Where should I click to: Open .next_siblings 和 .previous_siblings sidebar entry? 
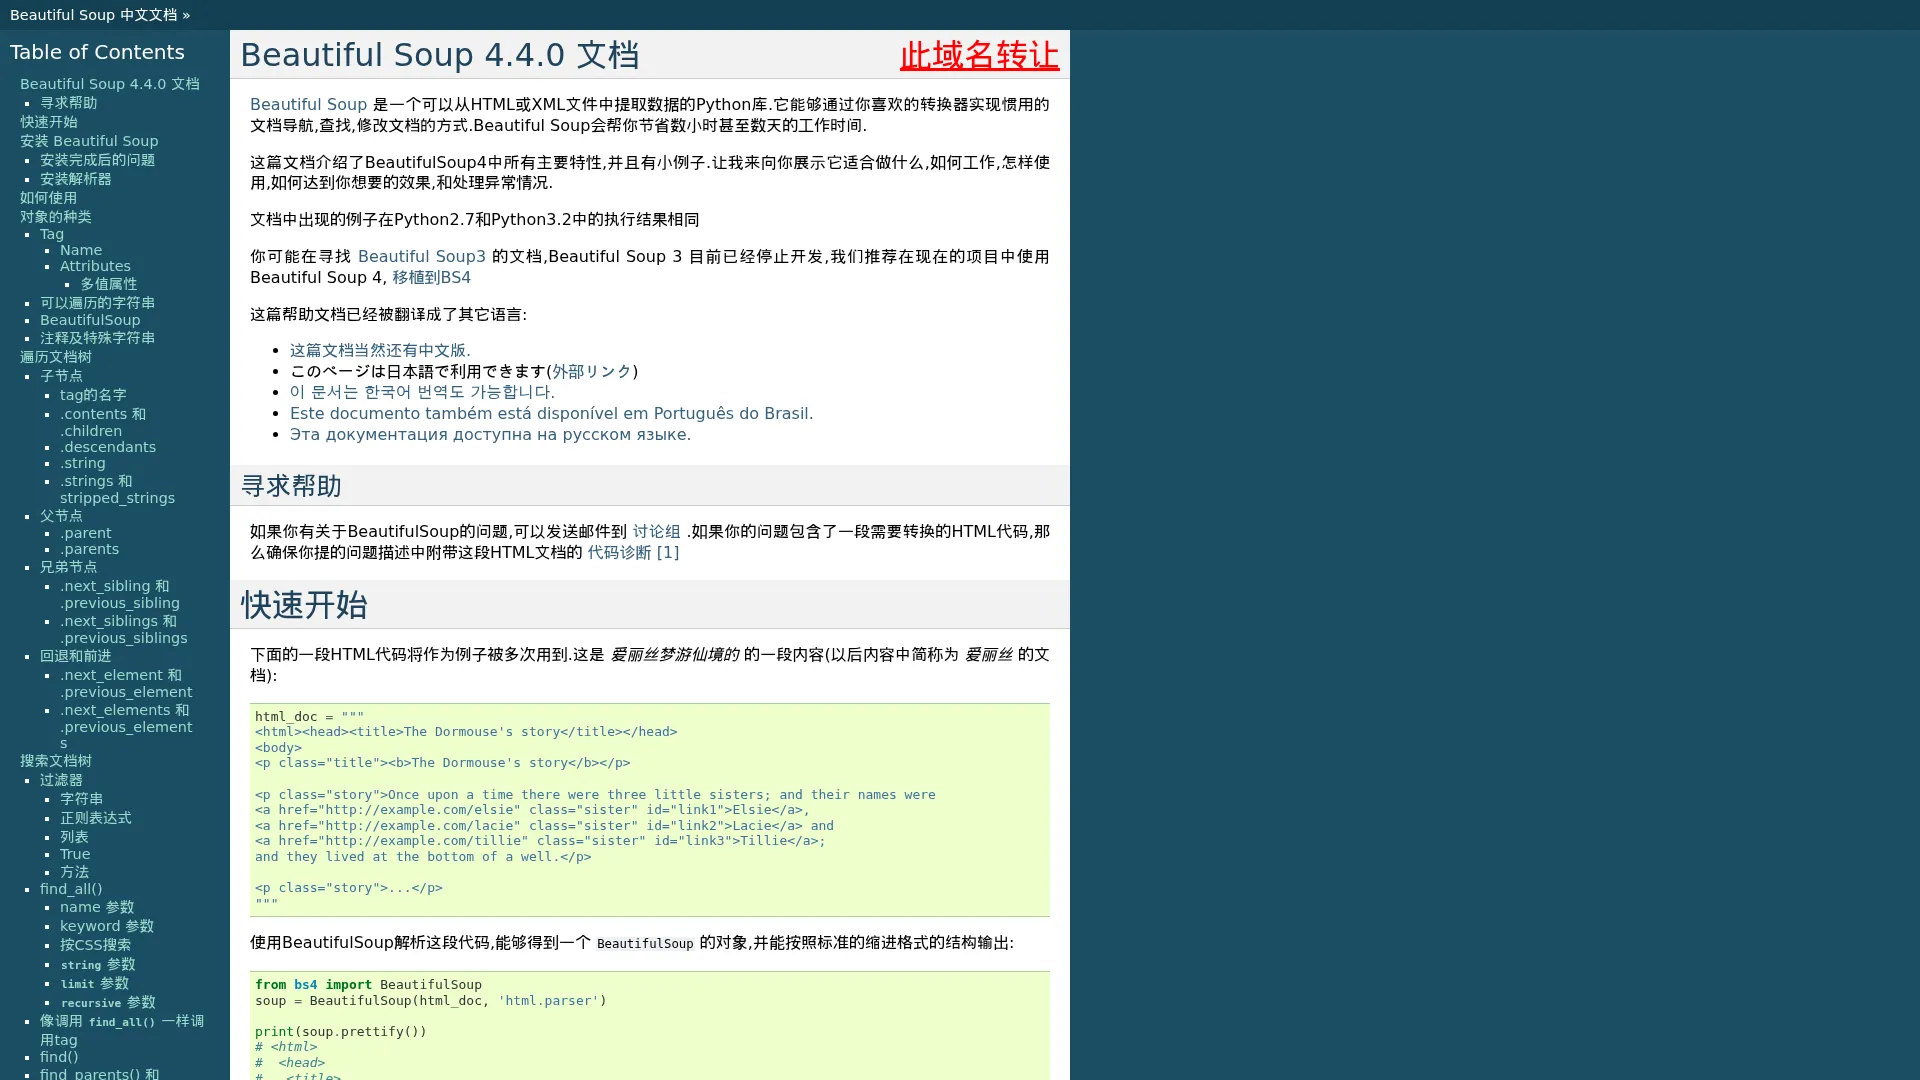point(123,629)
